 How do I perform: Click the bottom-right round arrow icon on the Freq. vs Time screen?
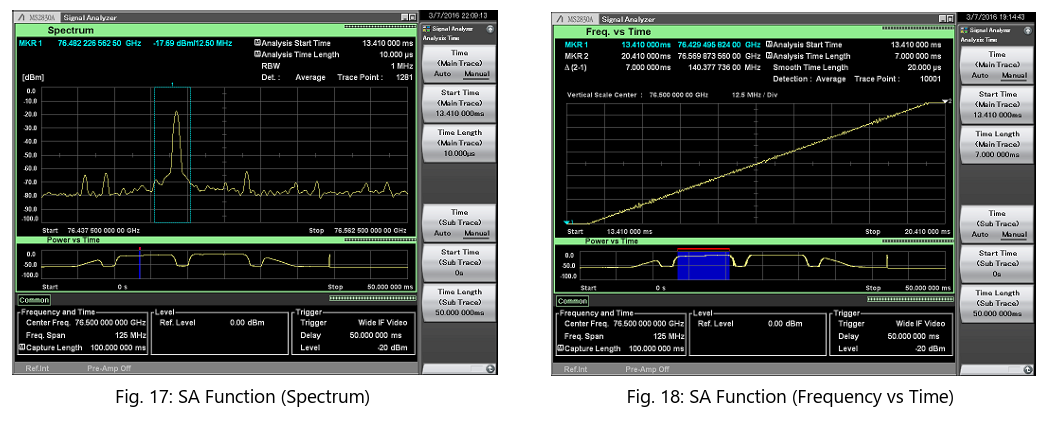pos(1026,369)
